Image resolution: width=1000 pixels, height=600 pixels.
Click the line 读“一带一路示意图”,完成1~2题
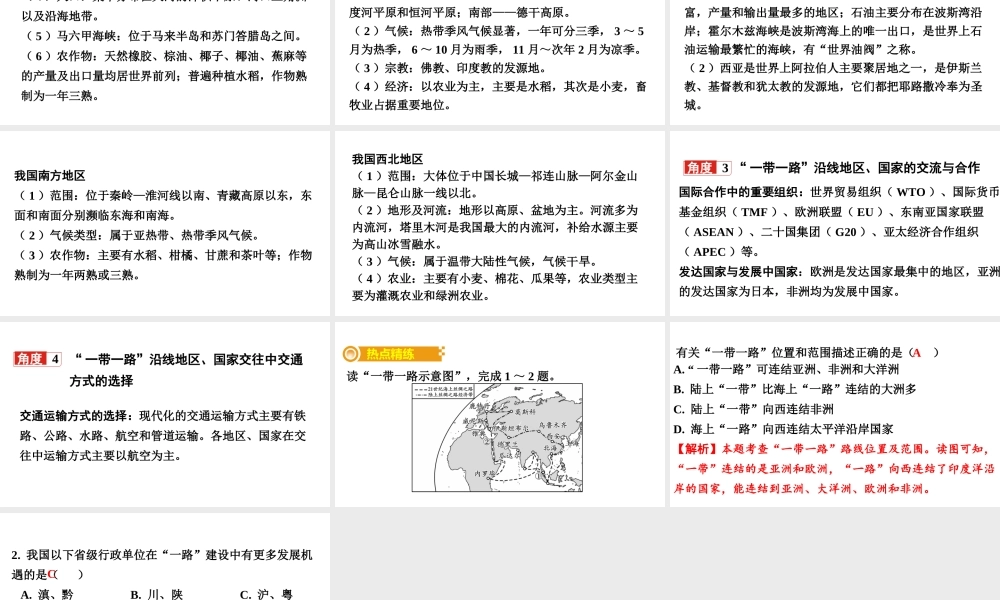pos(451,376)
